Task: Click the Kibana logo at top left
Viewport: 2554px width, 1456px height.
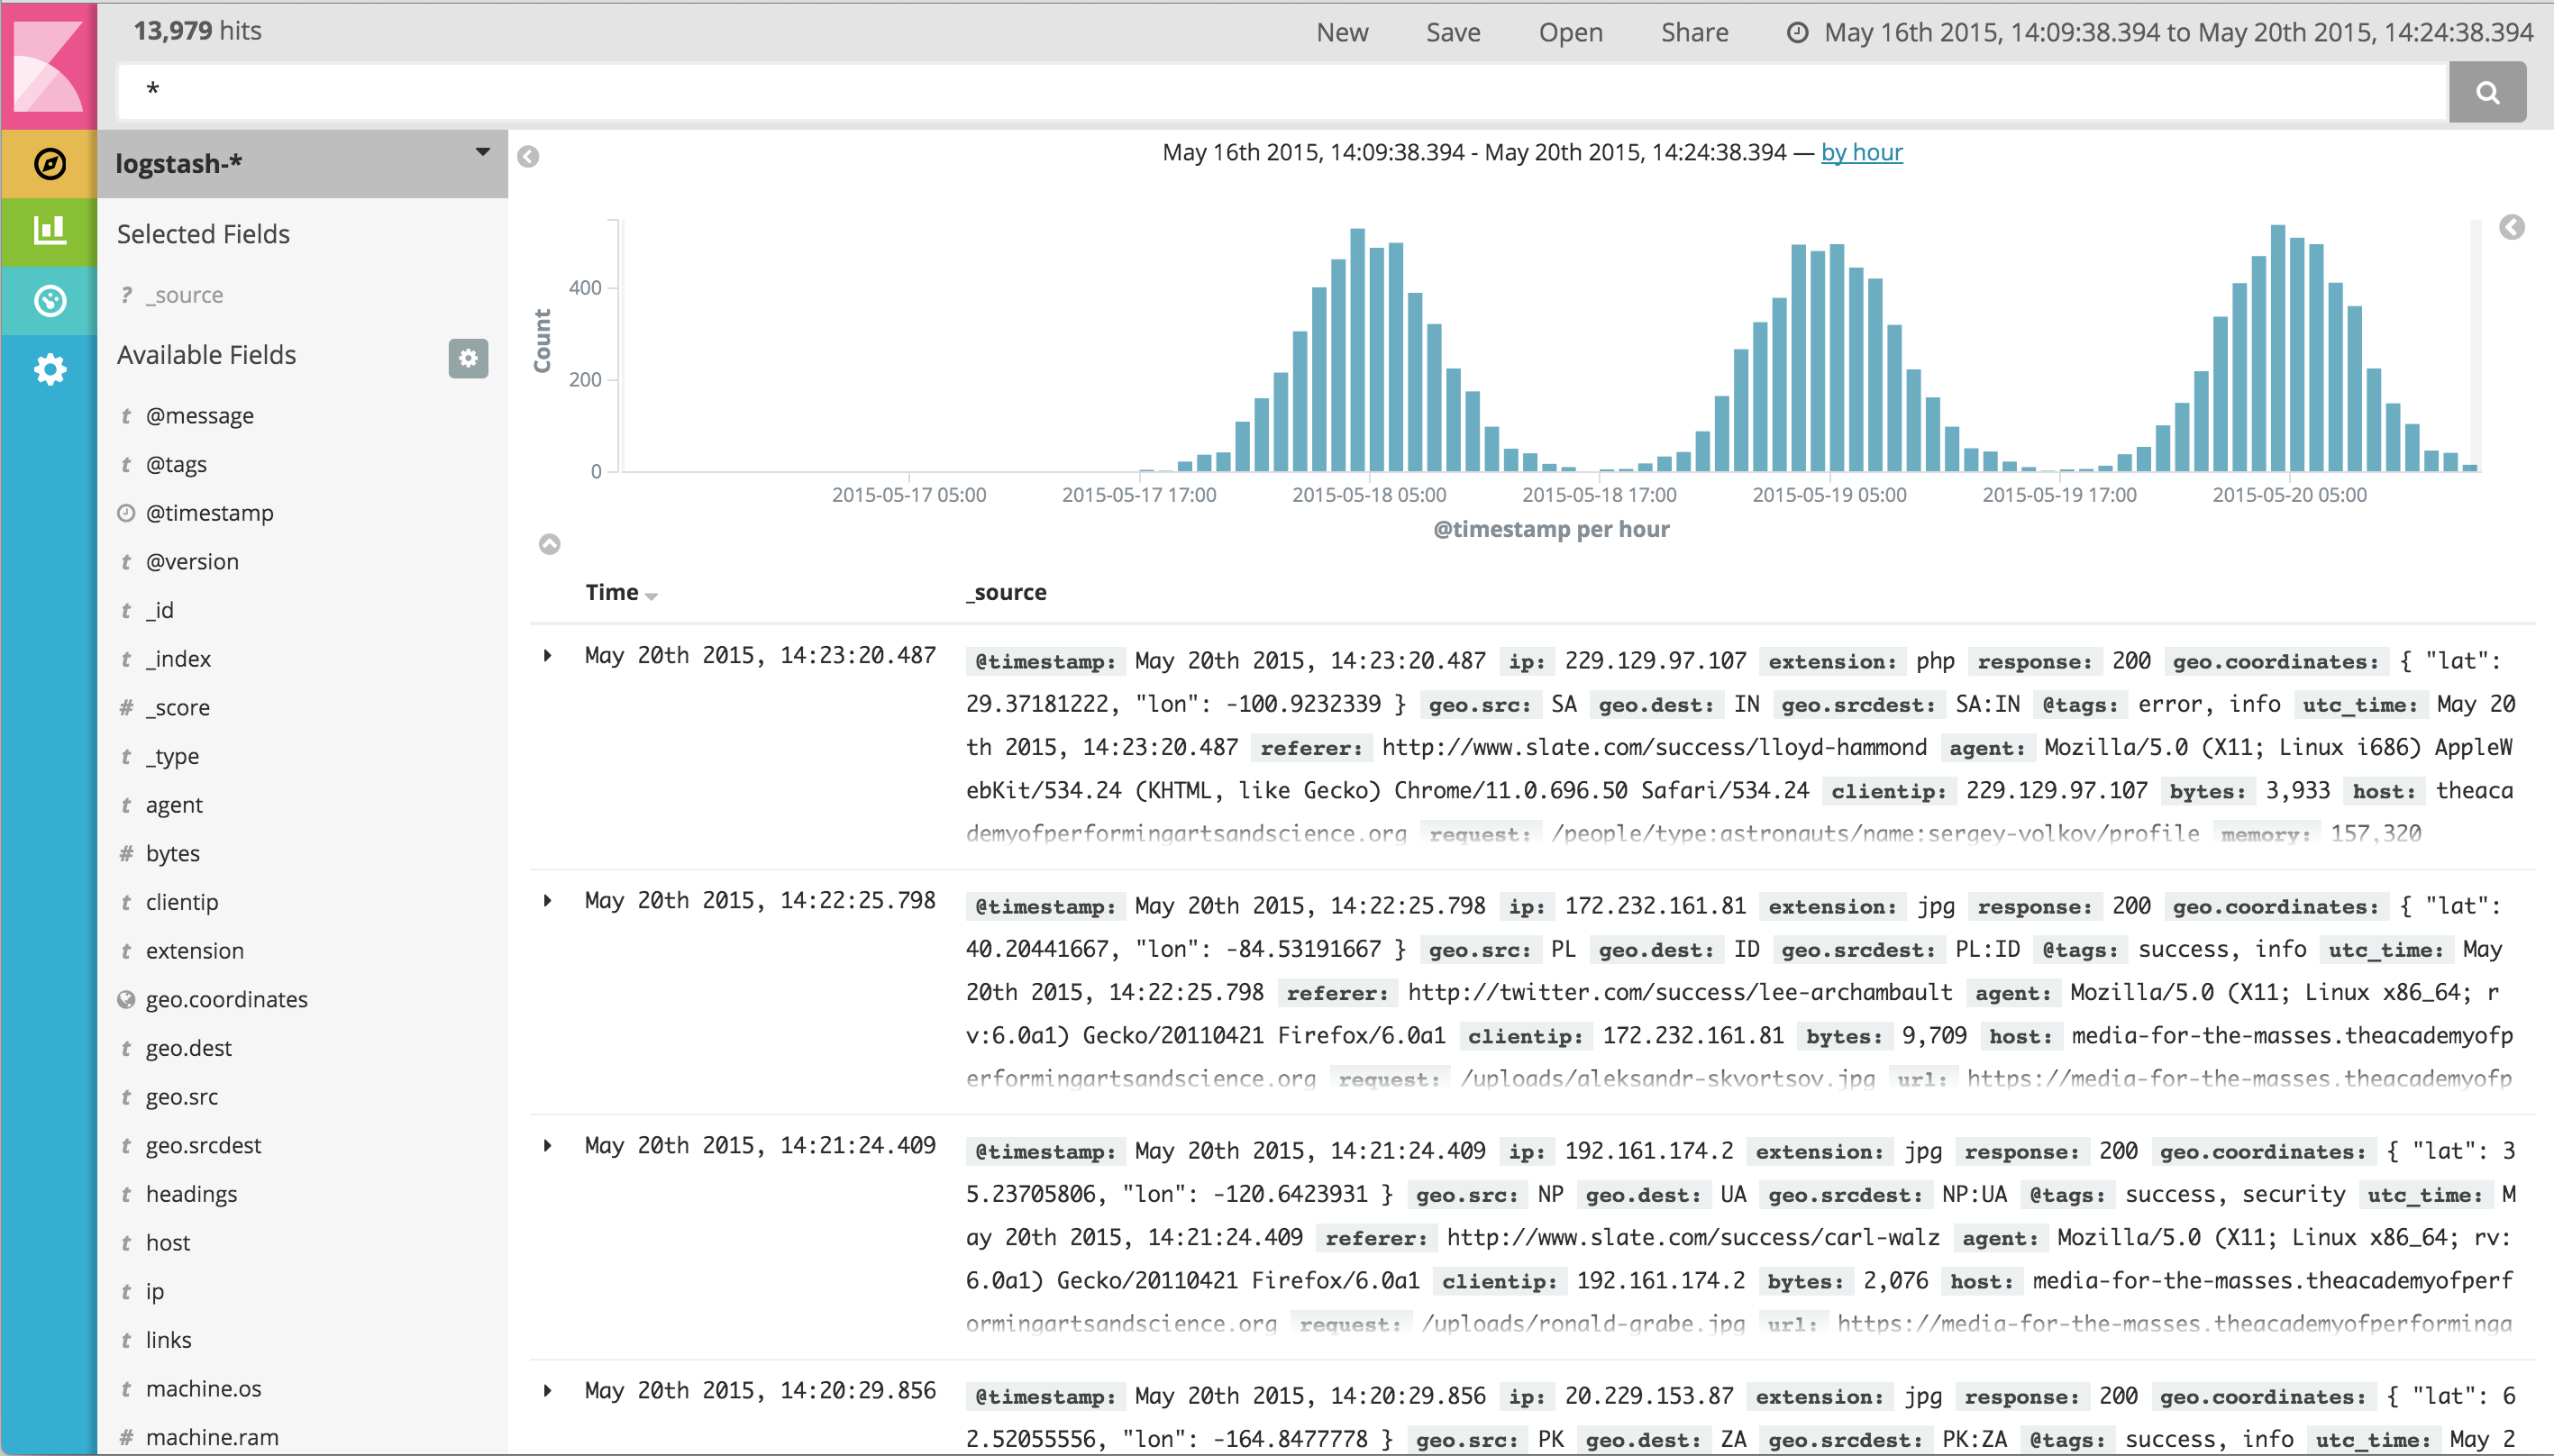Action: (49, 65)
